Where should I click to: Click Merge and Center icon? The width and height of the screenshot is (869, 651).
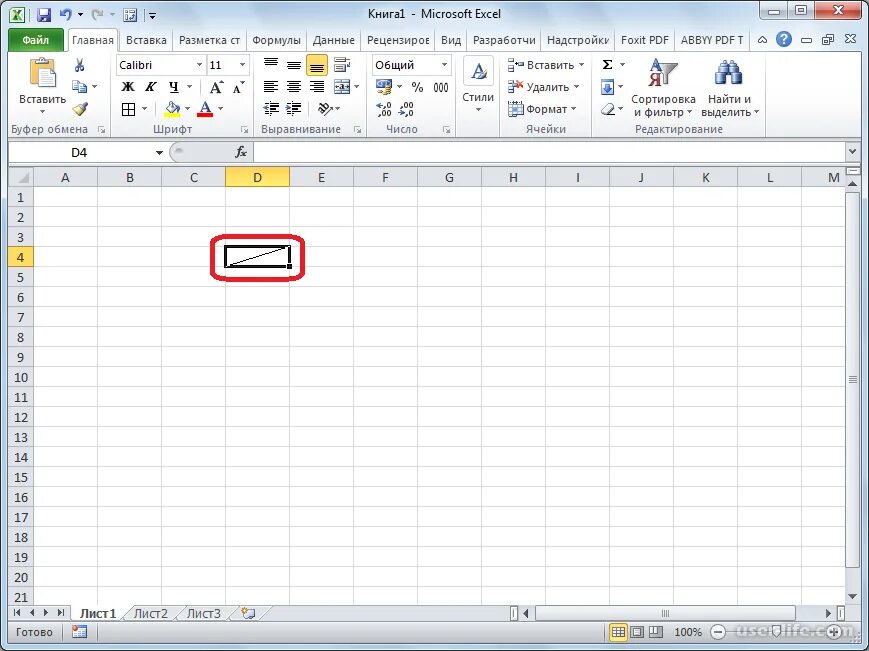coord(342,86)
